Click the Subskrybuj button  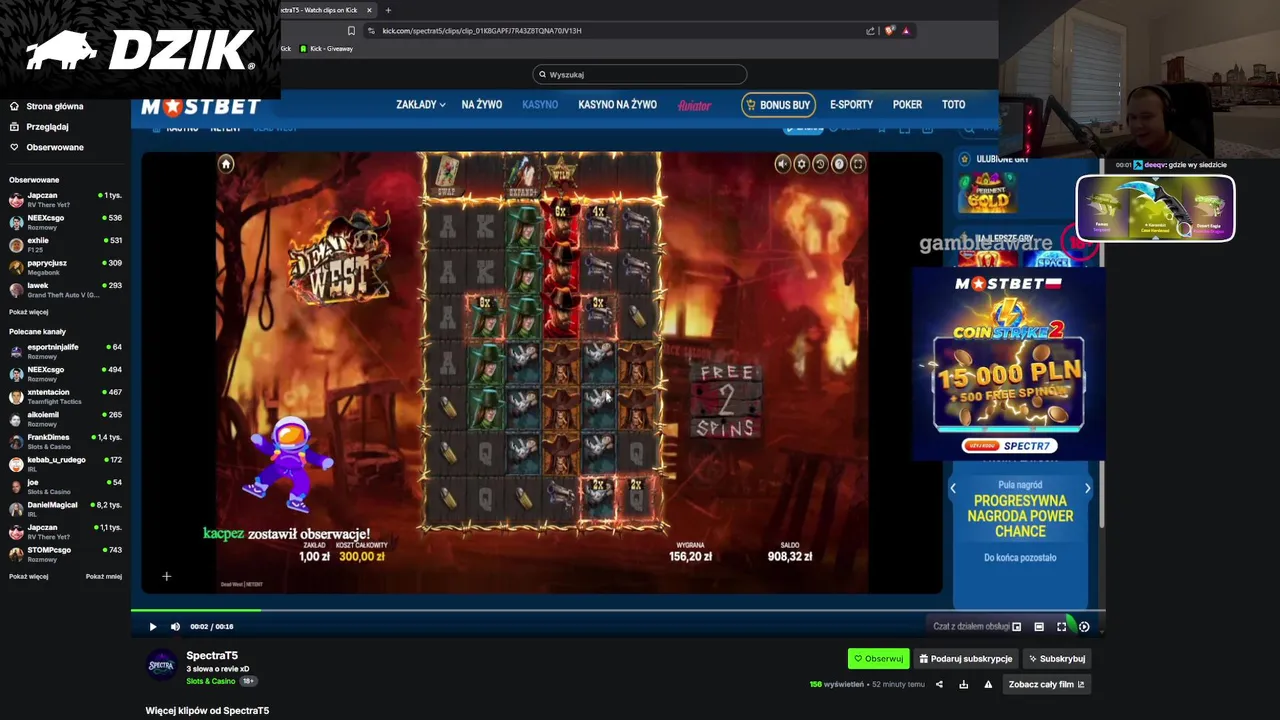click(1056, 659)
